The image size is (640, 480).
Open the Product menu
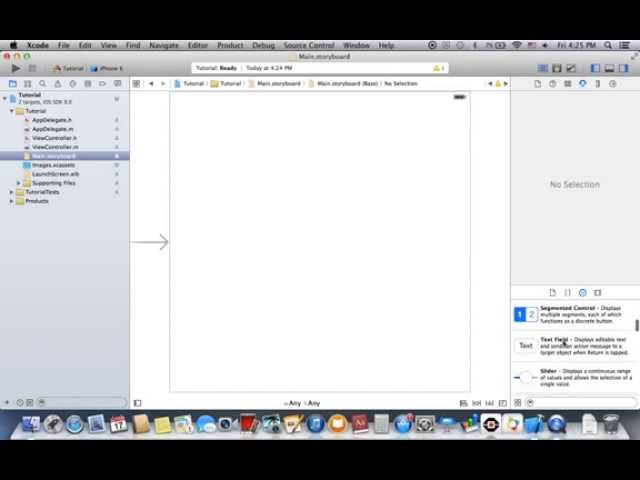coord(230,45)
